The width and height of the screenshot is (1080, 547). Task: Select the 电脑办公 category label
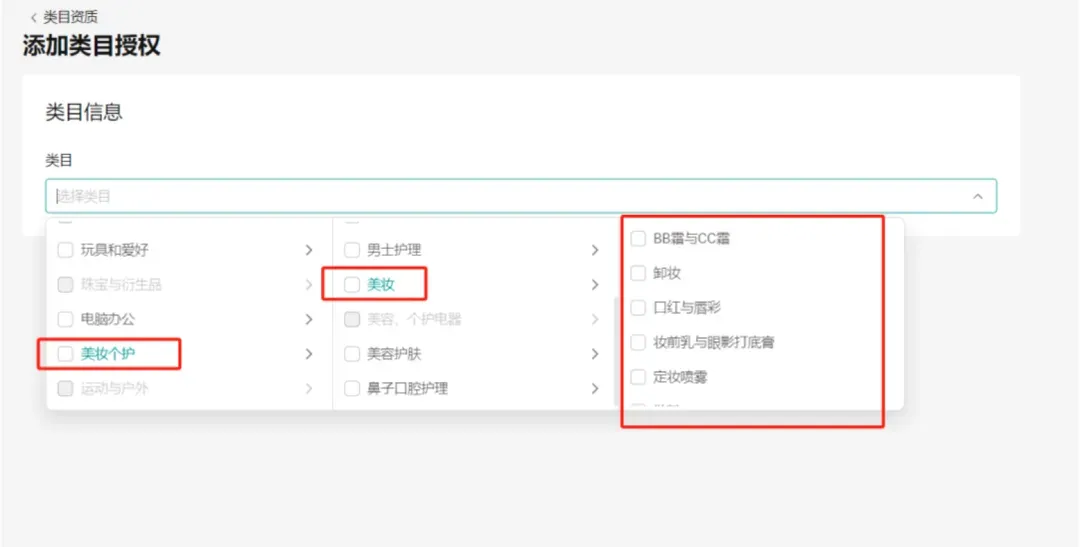click(x=108, y=319)
